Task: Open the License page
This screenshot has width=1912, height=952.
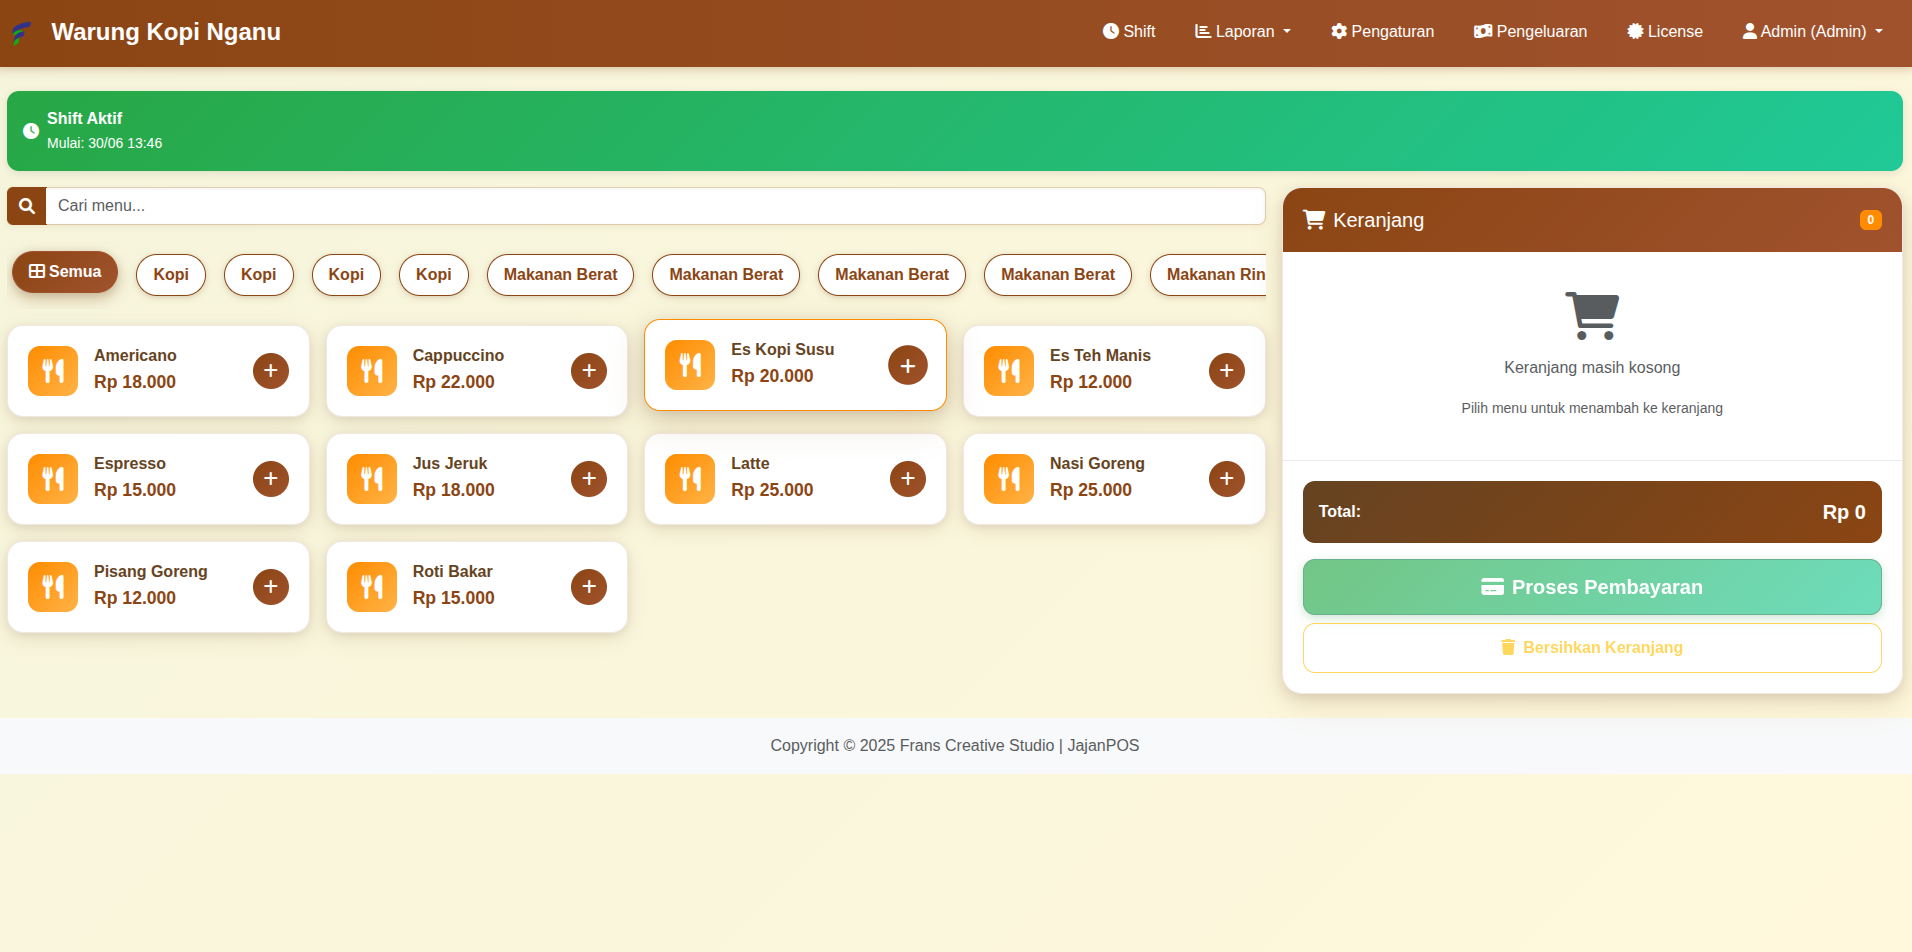Action: (1665, 32)
